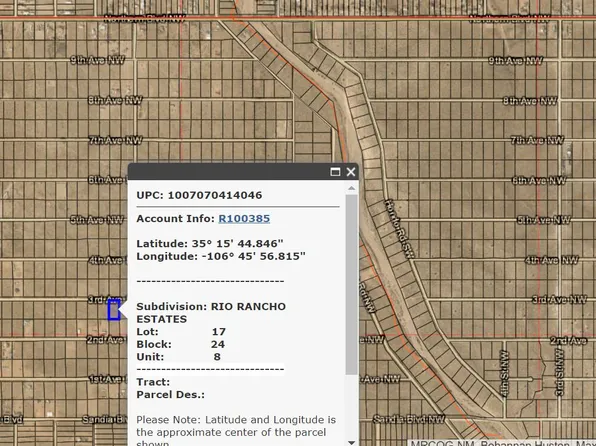
Task: Click the right Northern Blvd NW label
Action: 509,18
